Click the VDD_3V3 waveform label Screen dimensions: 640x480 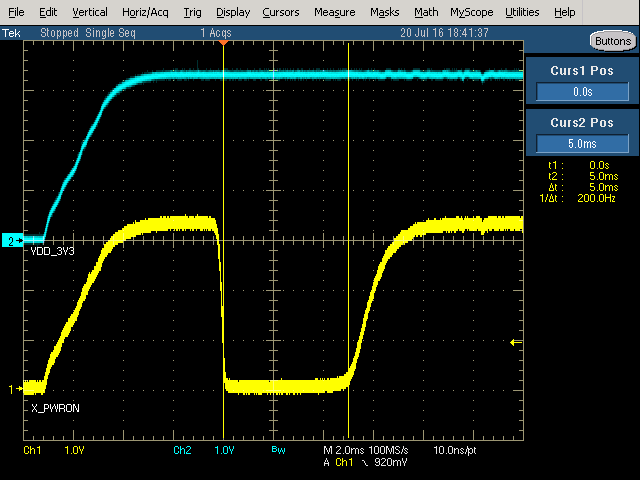51,252
